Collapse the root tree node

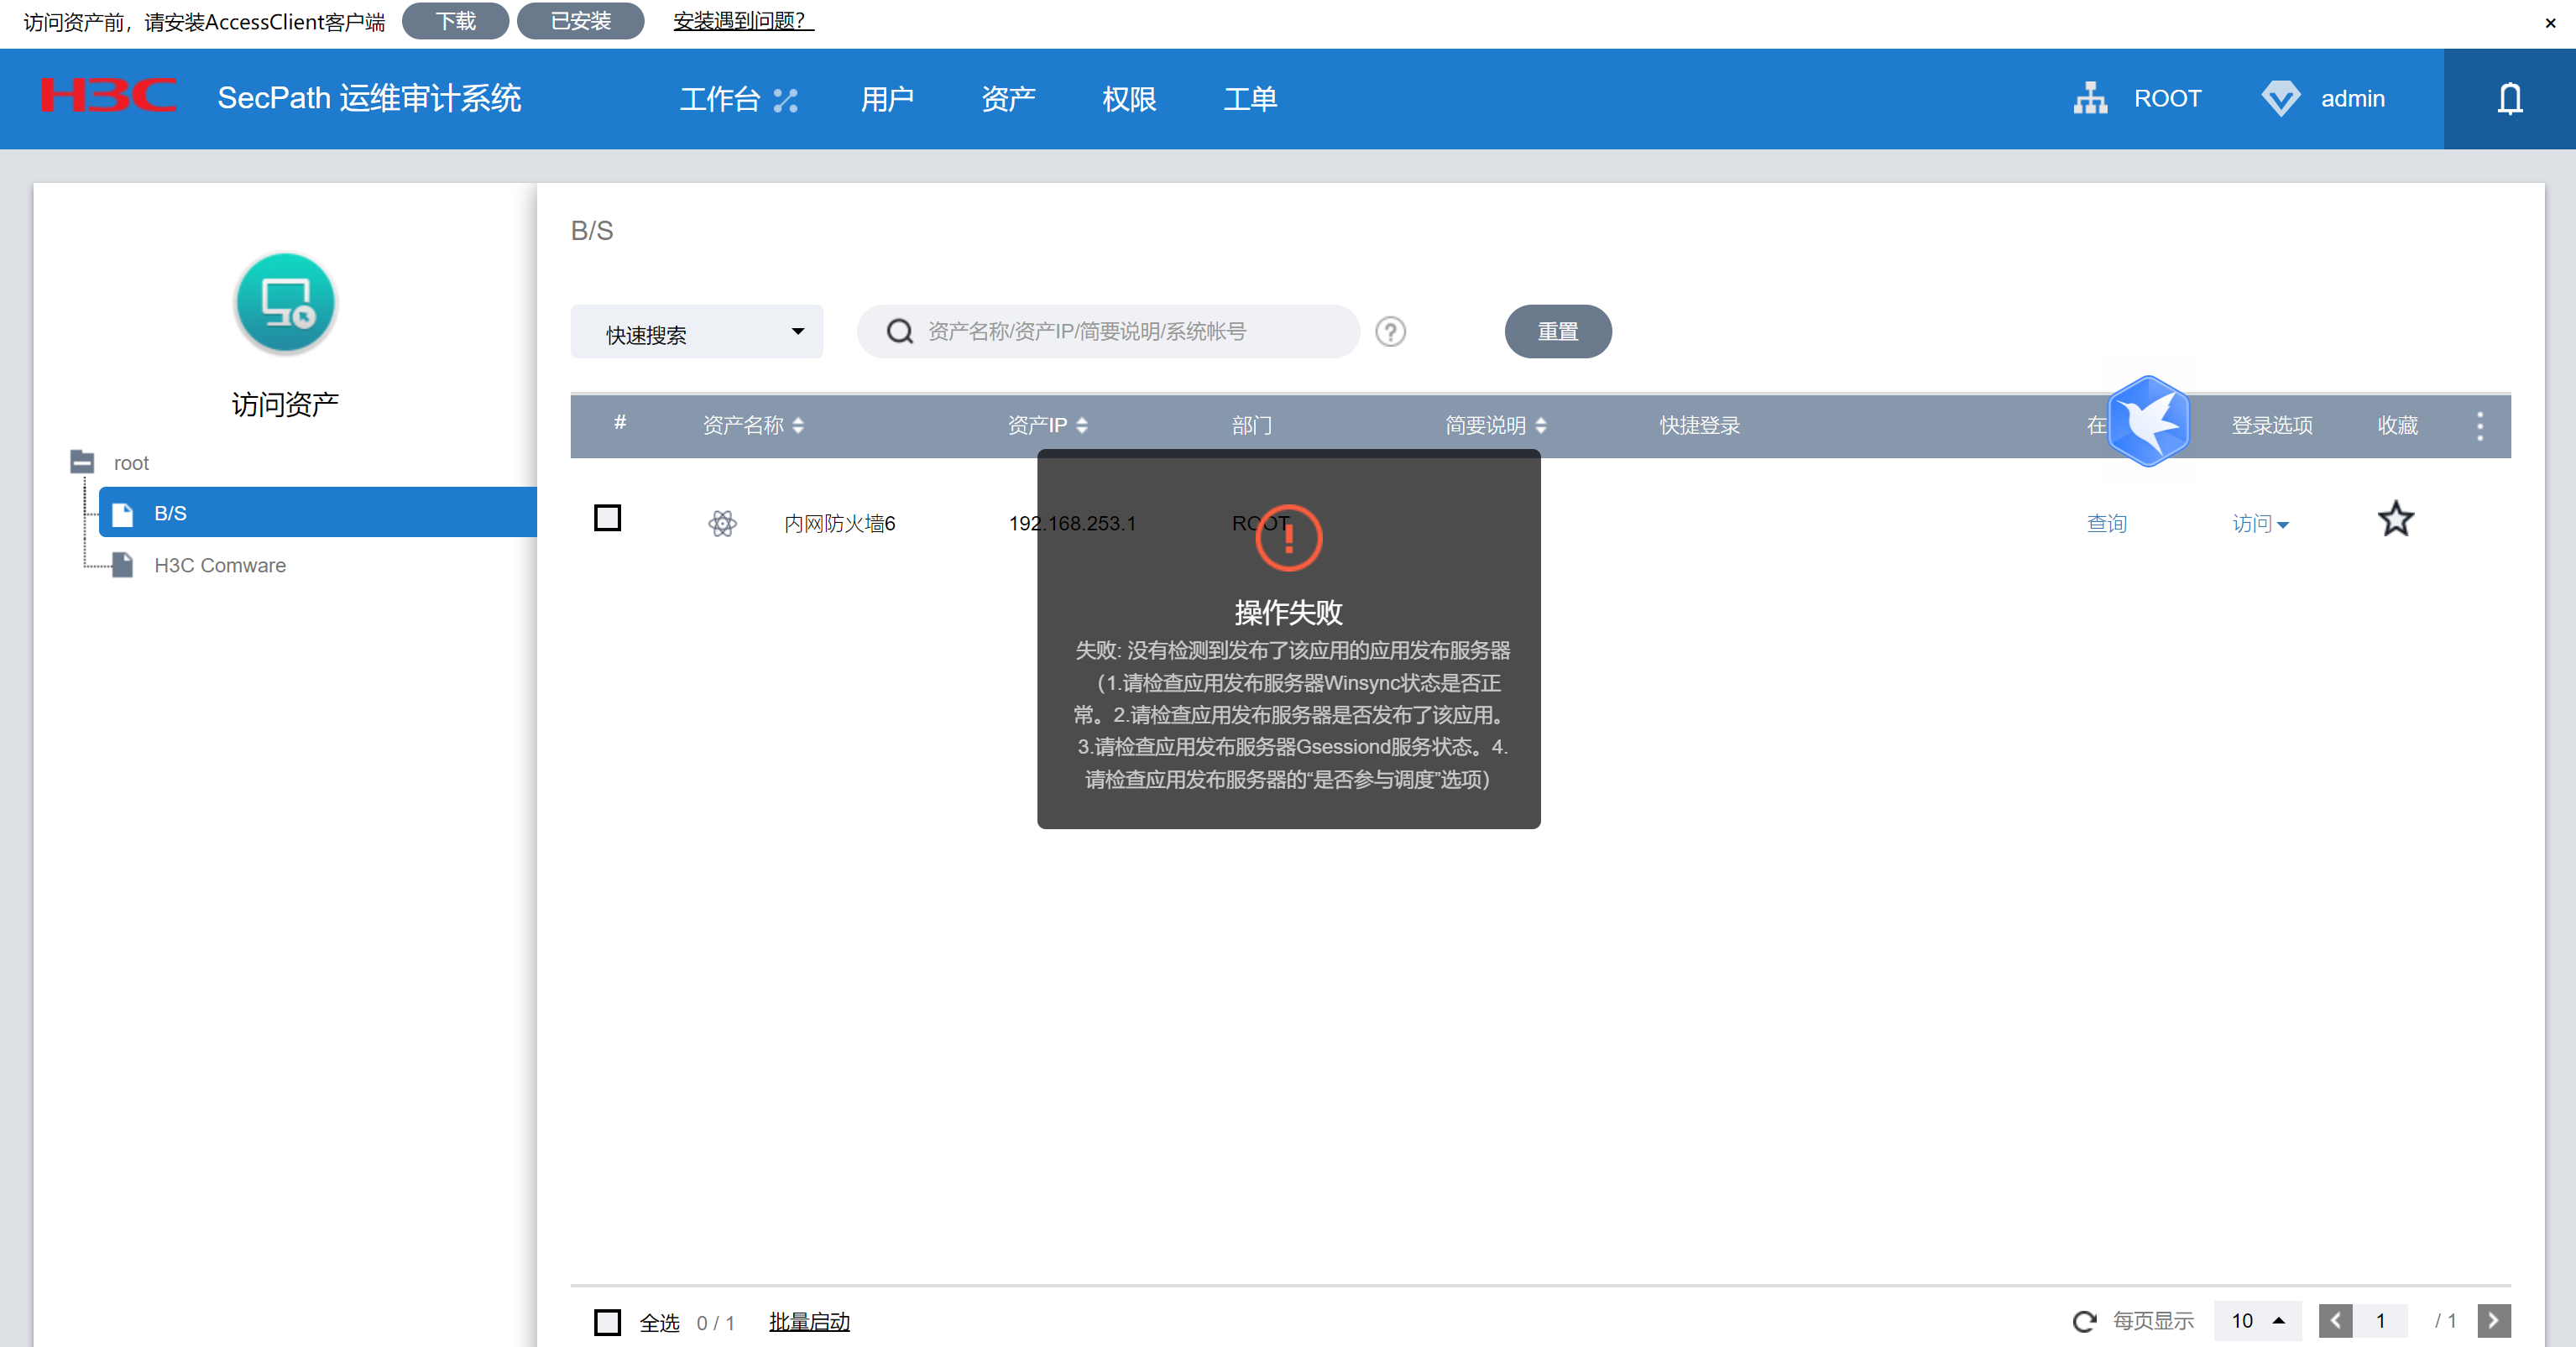pos(82,462)
